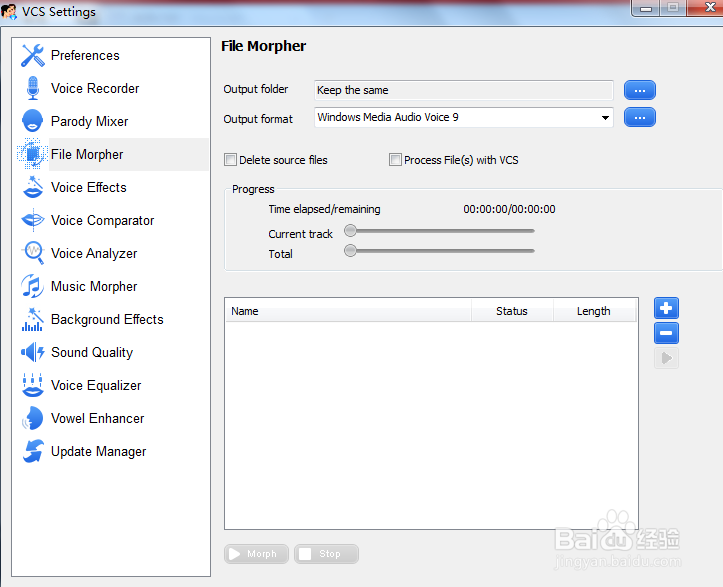Remove a file with the minus button

point(666,333)
